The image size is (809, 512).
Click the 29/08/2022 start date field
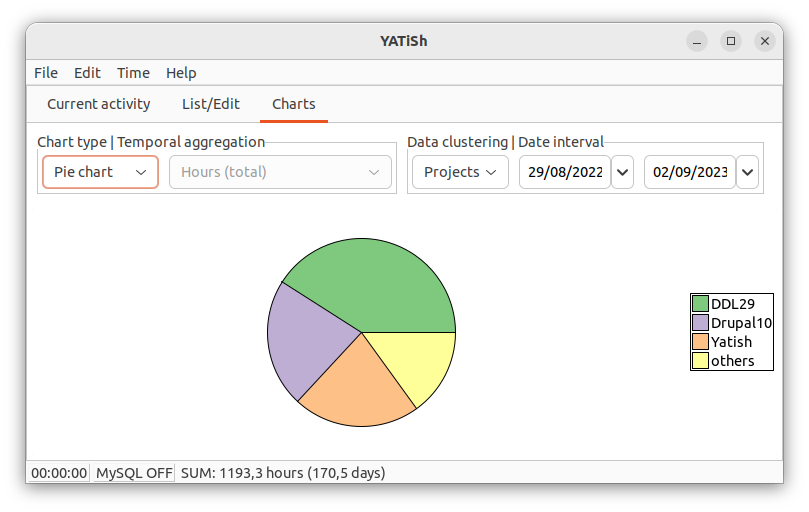pos(565,172)
